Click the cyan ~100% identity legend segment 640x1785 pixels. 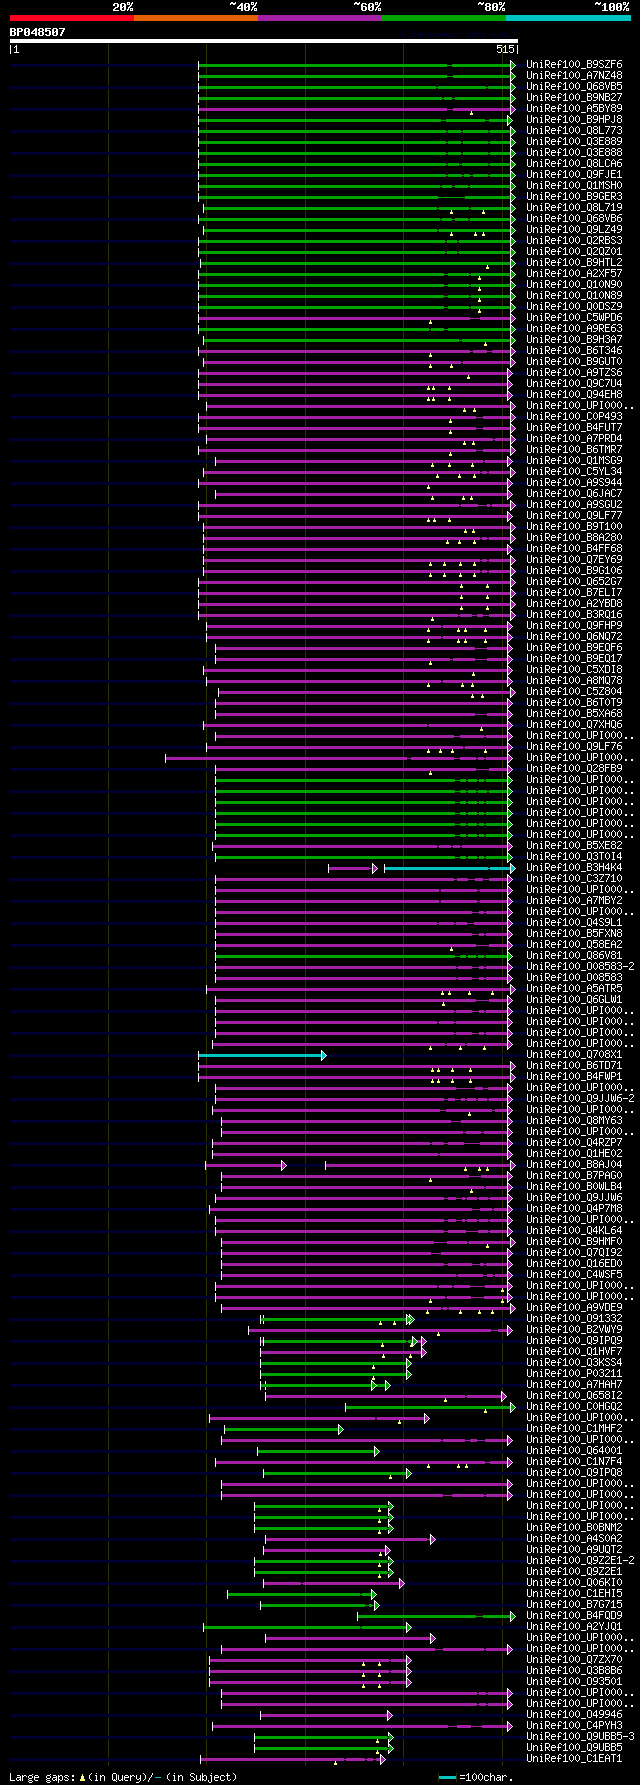[x=568, y=18]
